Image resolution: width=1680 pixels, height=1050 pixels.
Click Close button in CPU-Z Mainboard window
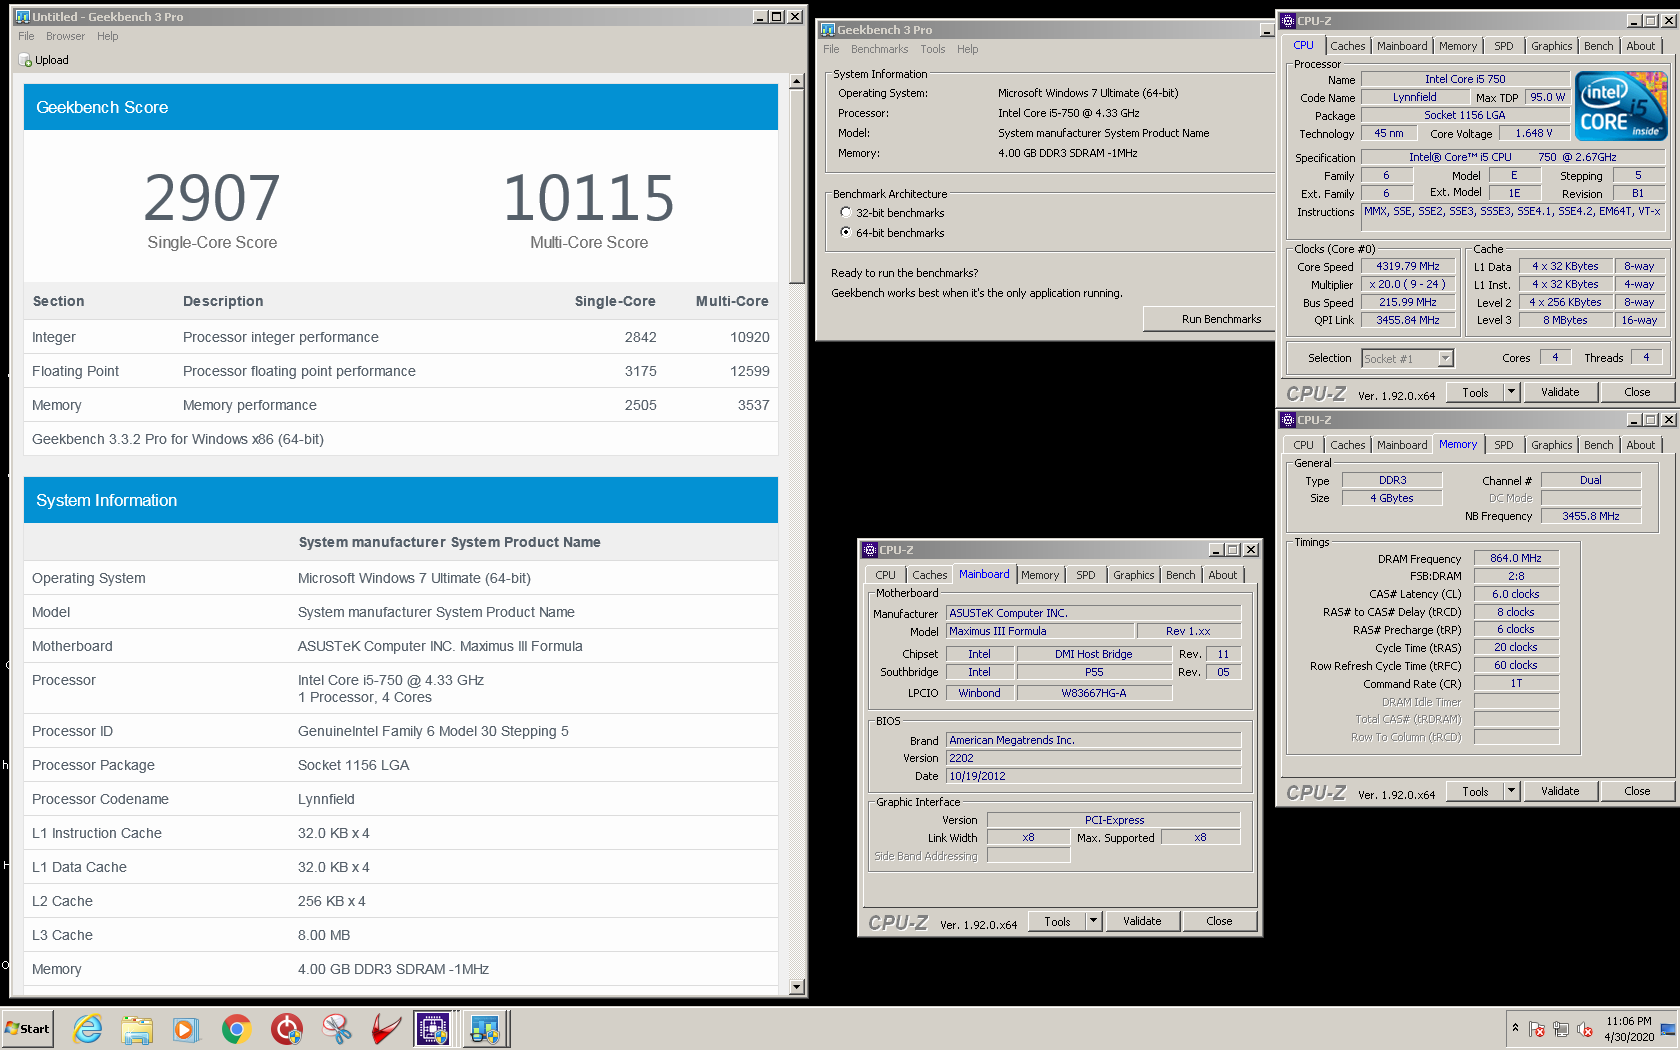tap(1219, 921)
